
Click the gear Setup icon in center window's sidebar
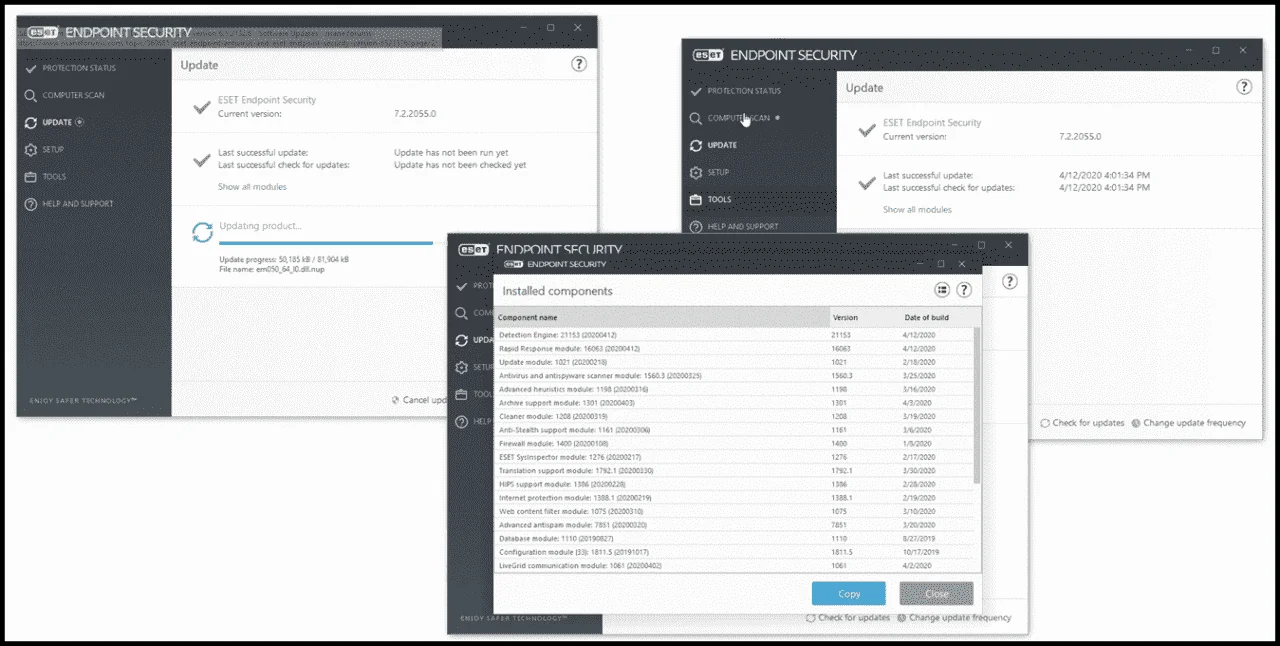point(461,367)
